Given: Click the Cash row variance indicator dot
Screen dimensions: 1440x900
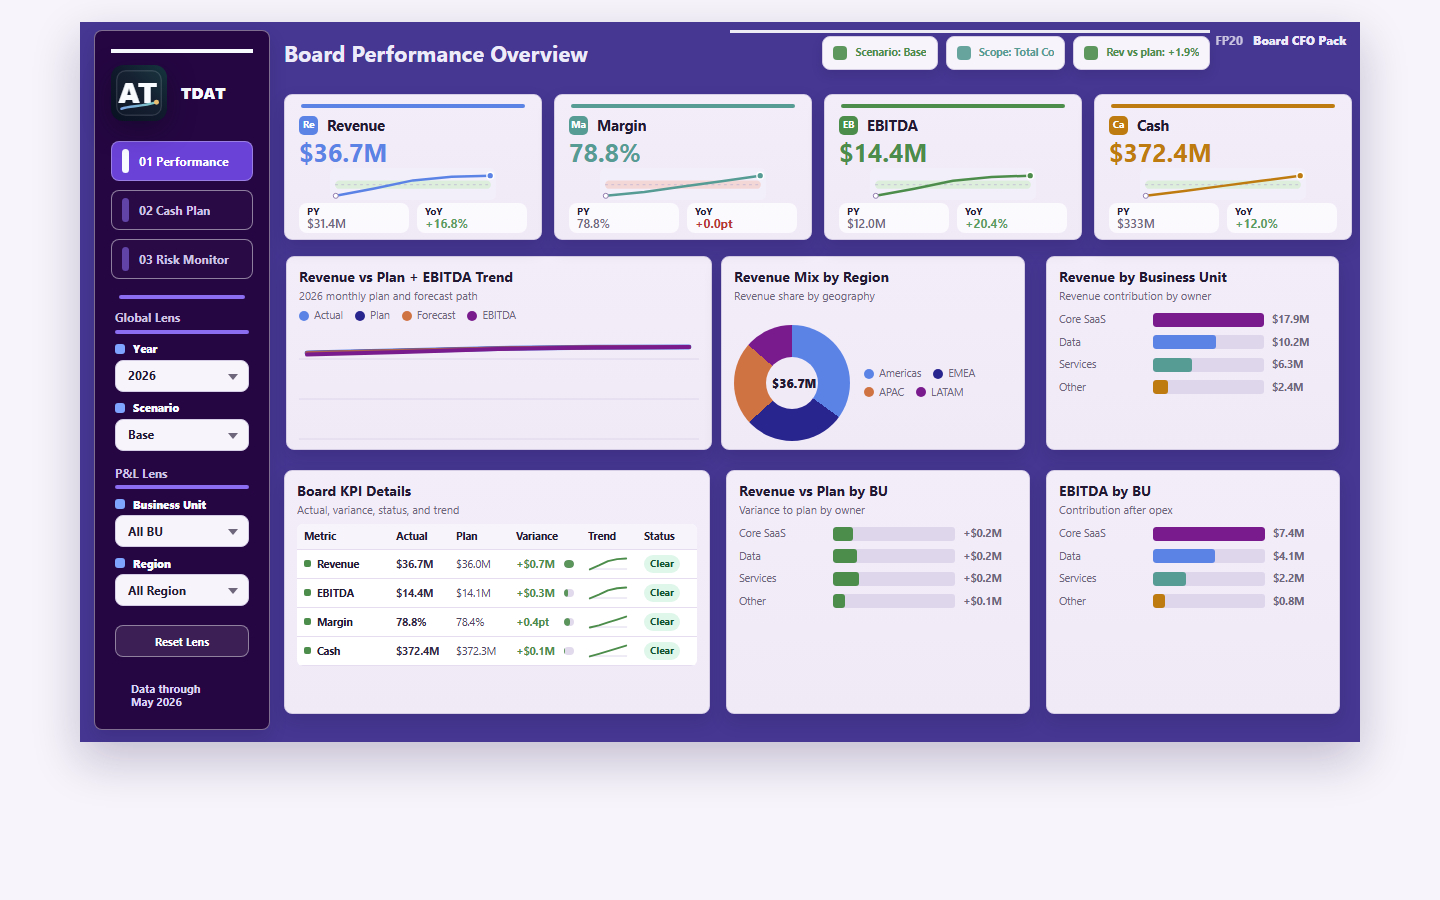Looking at the screenshot, I should pyautogui.click(x=569, y=651).
